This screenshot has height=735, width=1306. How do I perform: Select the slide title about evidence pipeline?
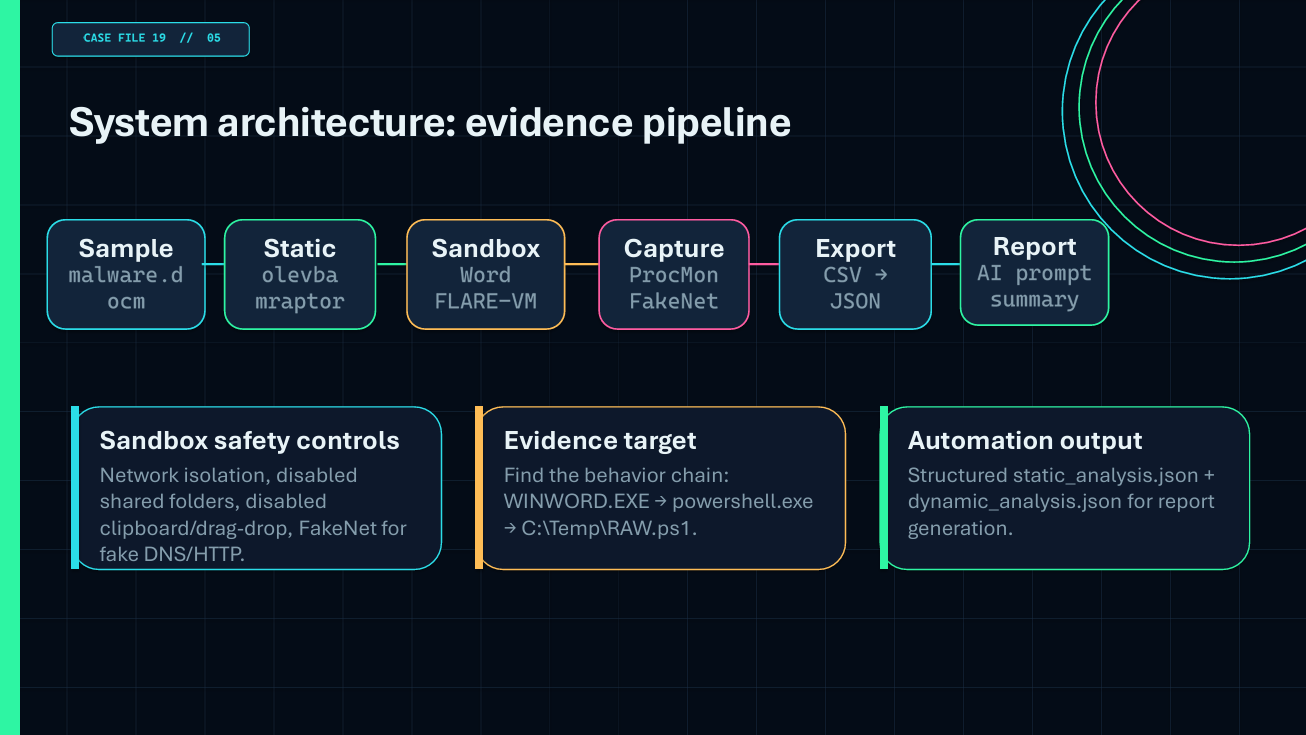(430, 123)
